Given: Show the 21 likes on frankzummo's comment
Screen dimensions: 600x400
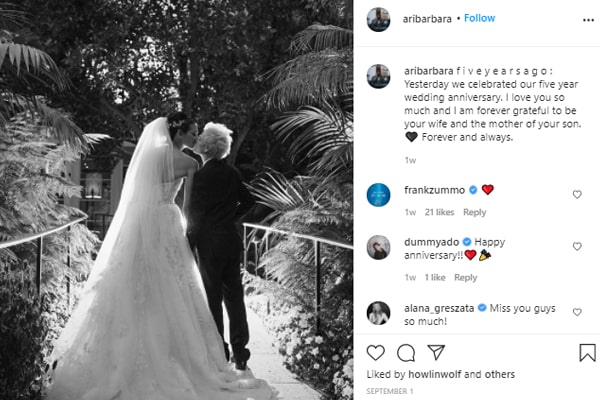Looking at the screenshot, I should click(x=439, y=212).
